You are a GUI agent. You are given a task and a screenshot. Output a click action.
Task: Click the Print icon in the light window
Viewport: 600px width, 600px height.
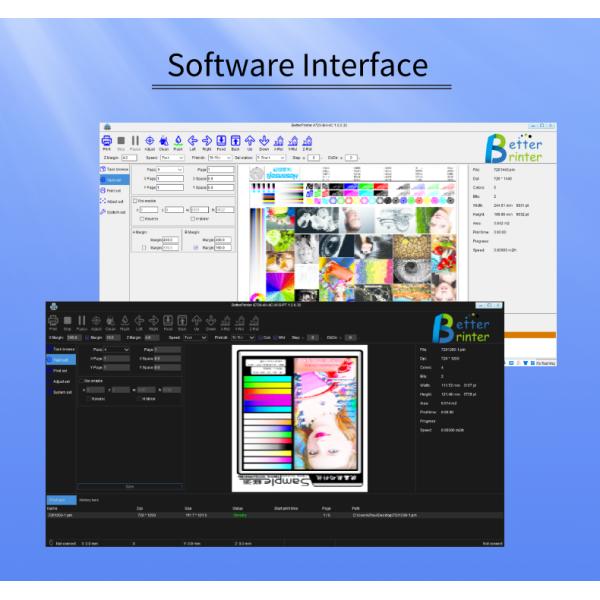coord(107,141)
